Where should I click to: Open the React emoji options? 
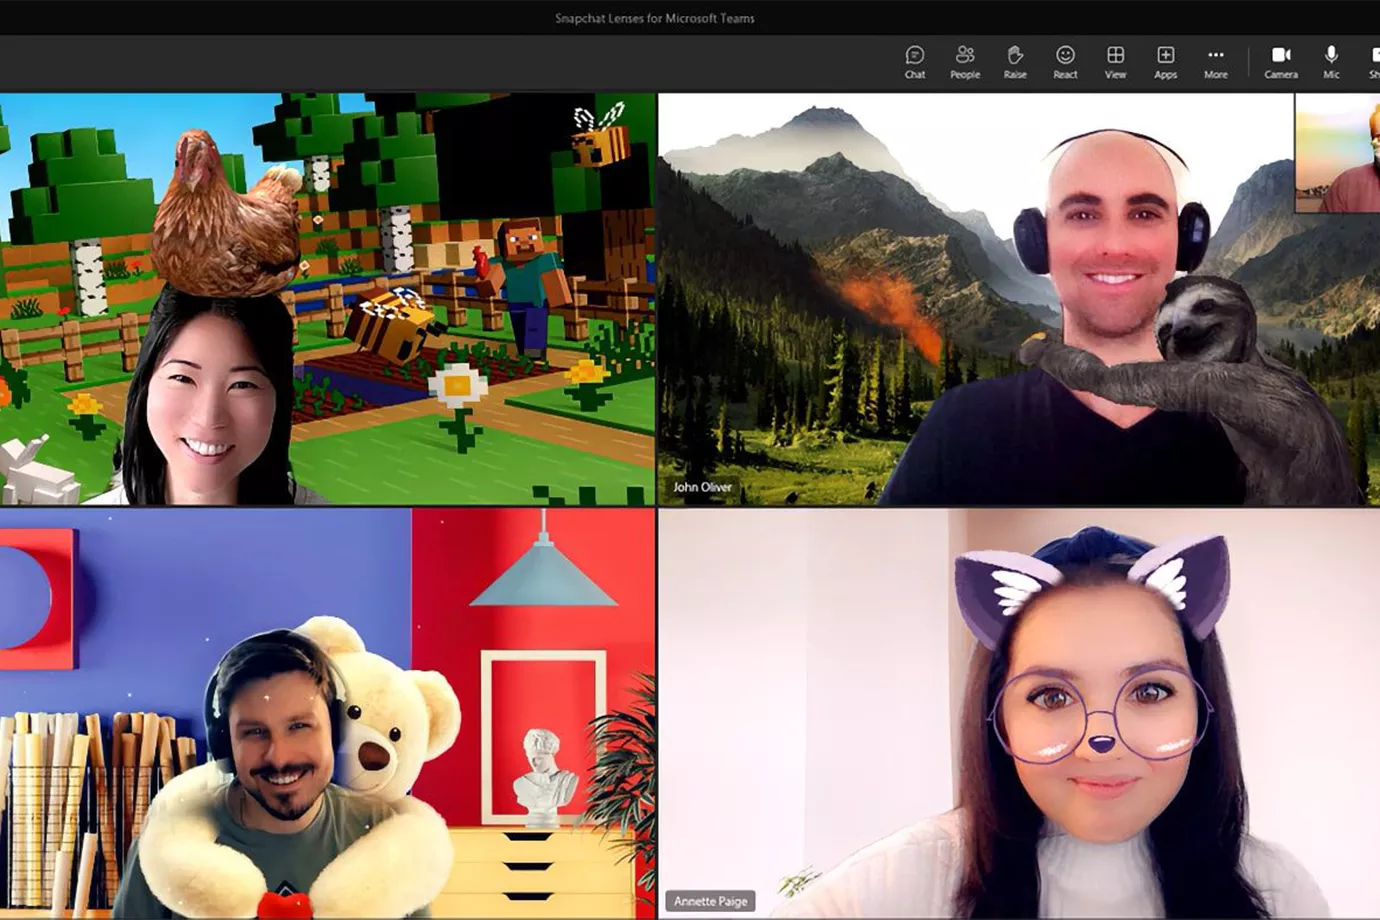coord(1065,62)
